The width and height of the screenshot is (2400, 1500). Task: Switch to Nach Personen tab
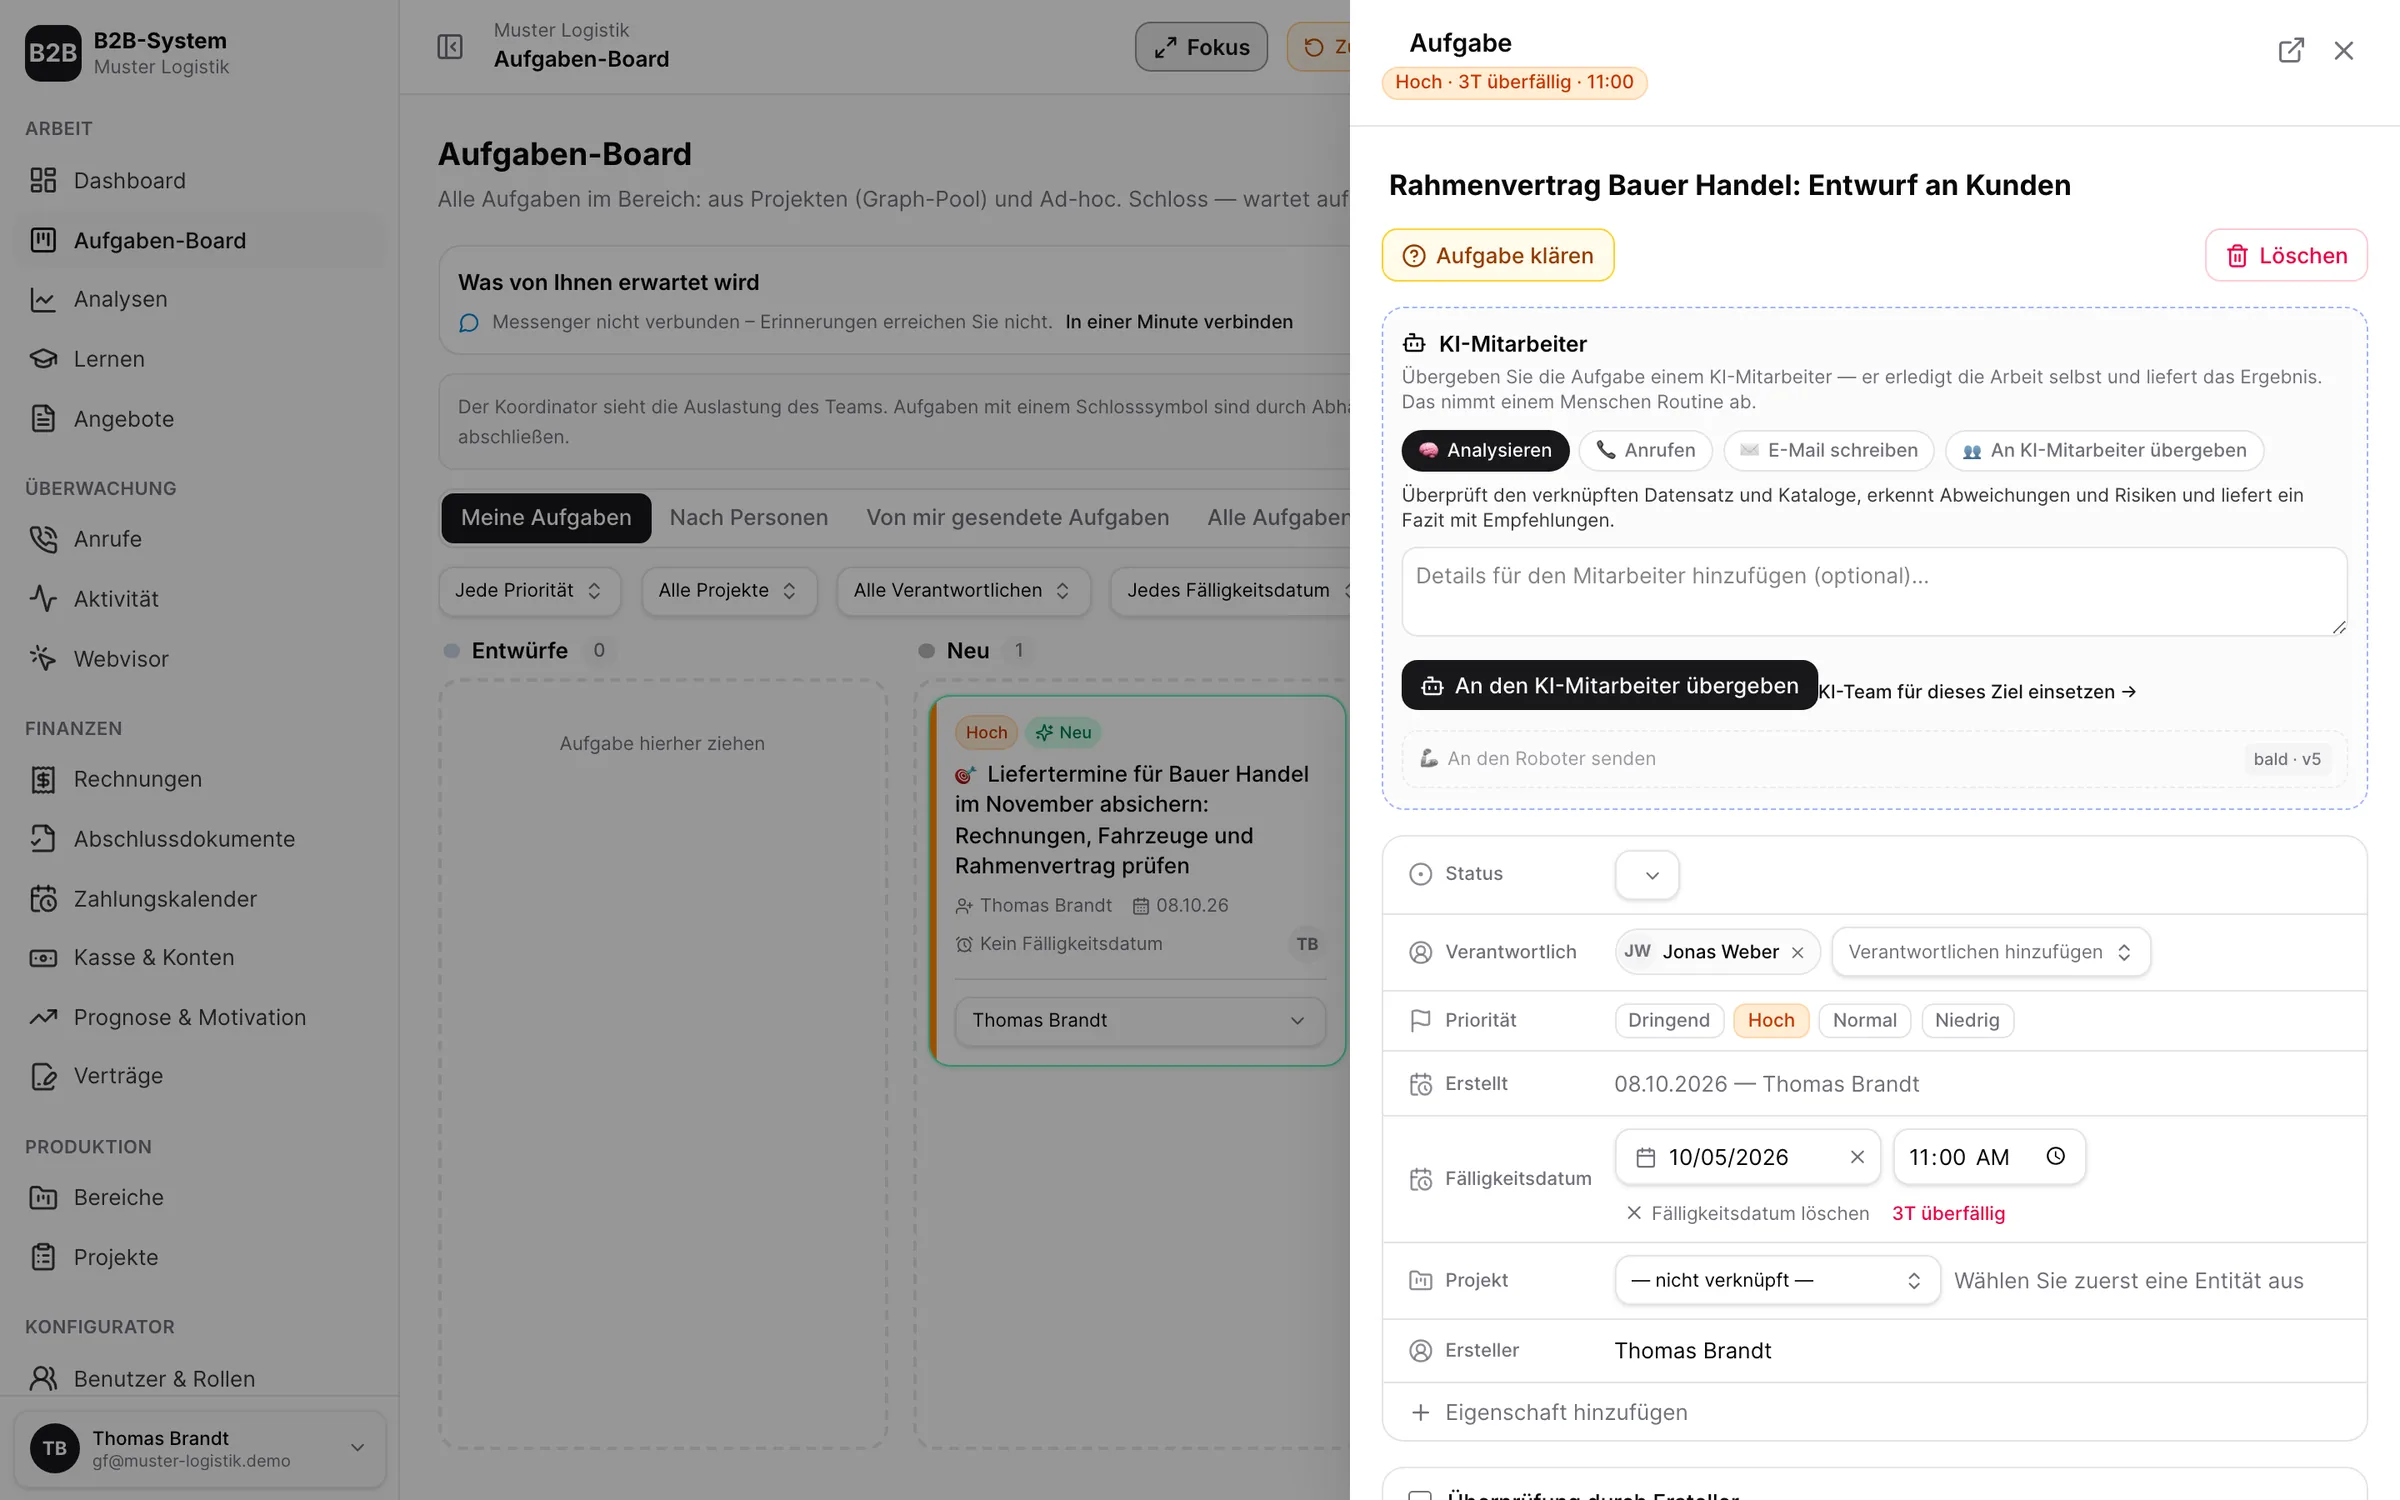pos(749,517)
